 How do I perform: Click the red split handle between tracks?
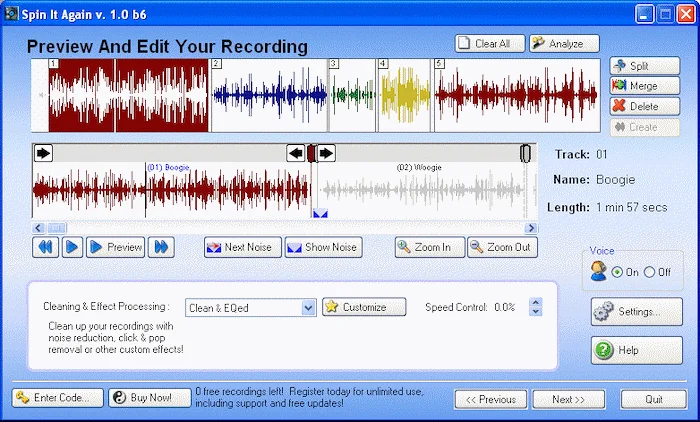311,153
